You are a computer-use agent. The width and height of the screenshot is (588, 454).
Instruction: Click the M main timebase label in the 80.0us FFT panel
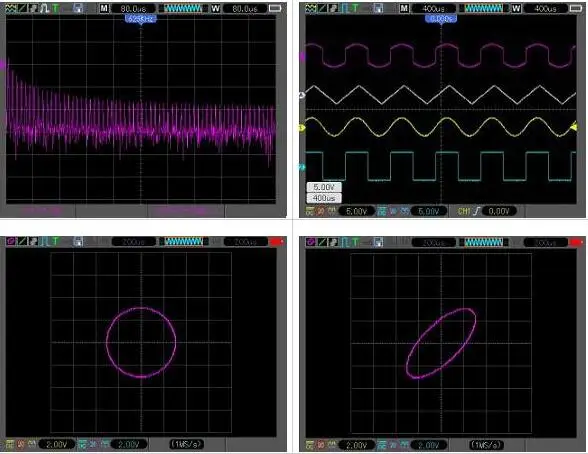point(104,8)
